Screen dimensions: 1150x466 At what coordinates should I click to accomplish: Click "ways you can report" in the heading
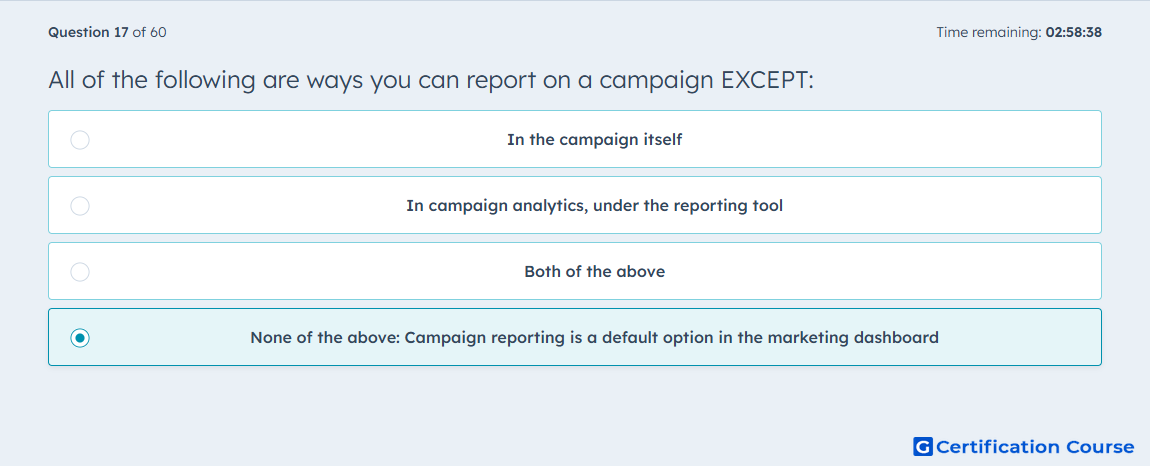click(422, 79)
